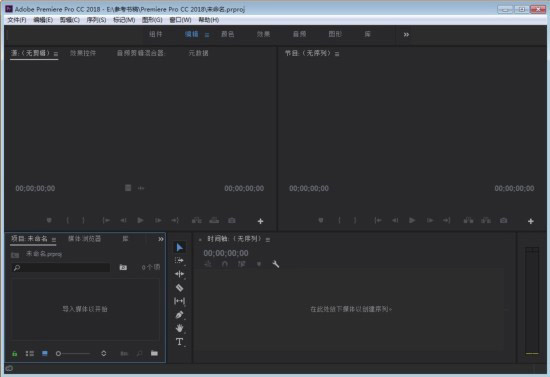Open Button Editor plus in Program monitor

click(x=531, y=221)
